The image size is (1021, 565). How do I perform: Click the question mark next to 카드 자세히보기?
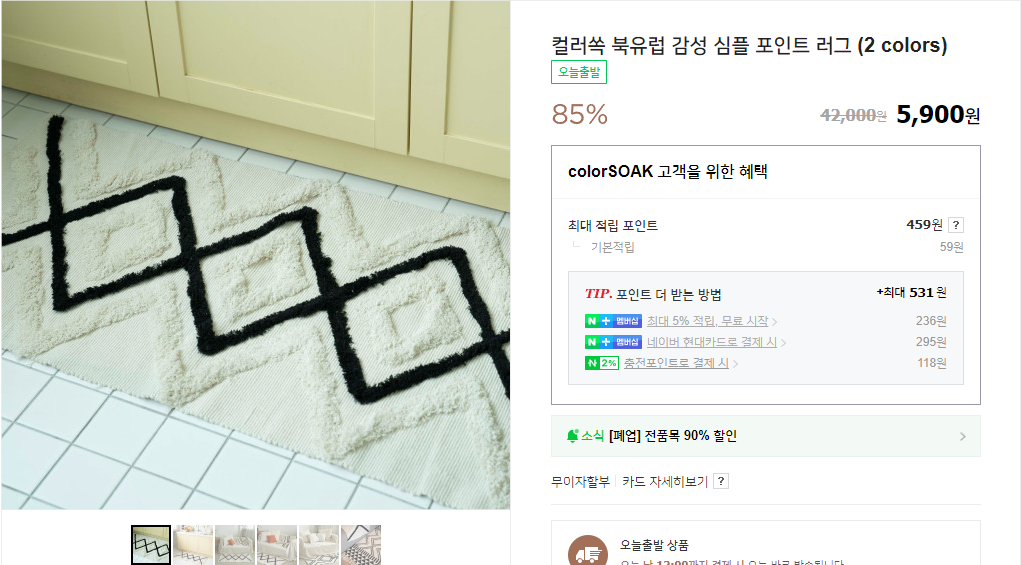pos(721,482)
